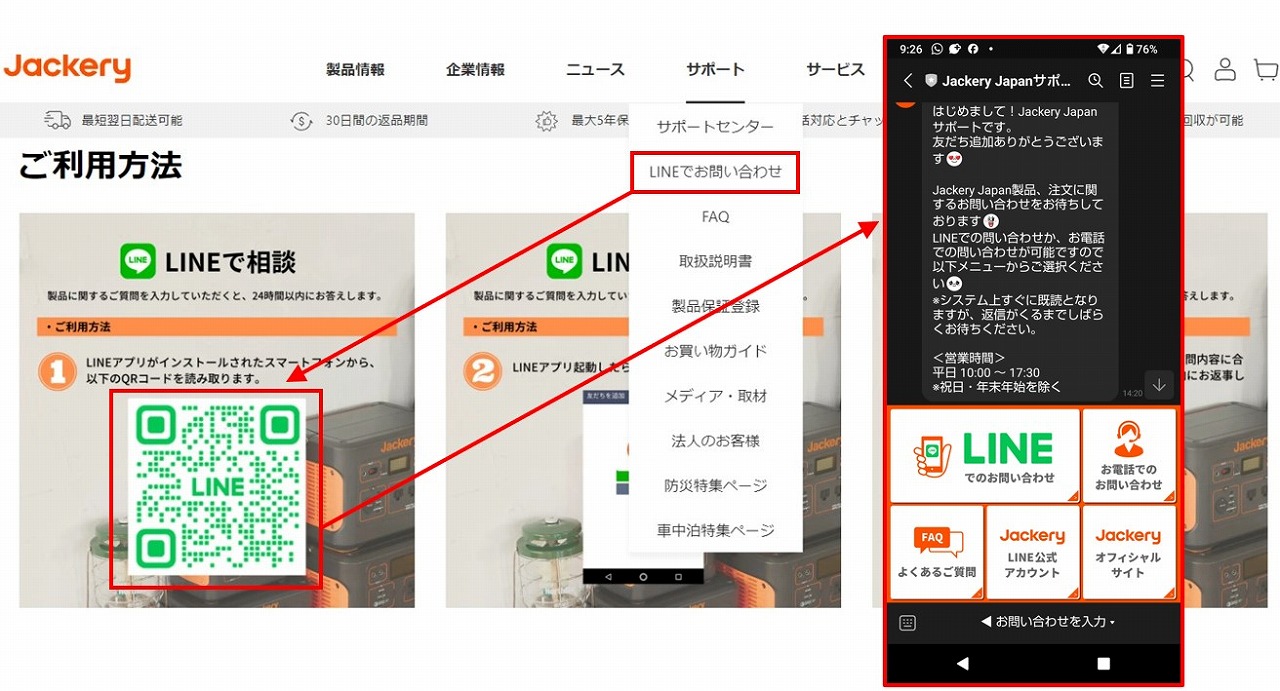Screen dimensions: 1280x691
Task: Open the hamburger menu in LINE chat
Action: pos(1158,81)
